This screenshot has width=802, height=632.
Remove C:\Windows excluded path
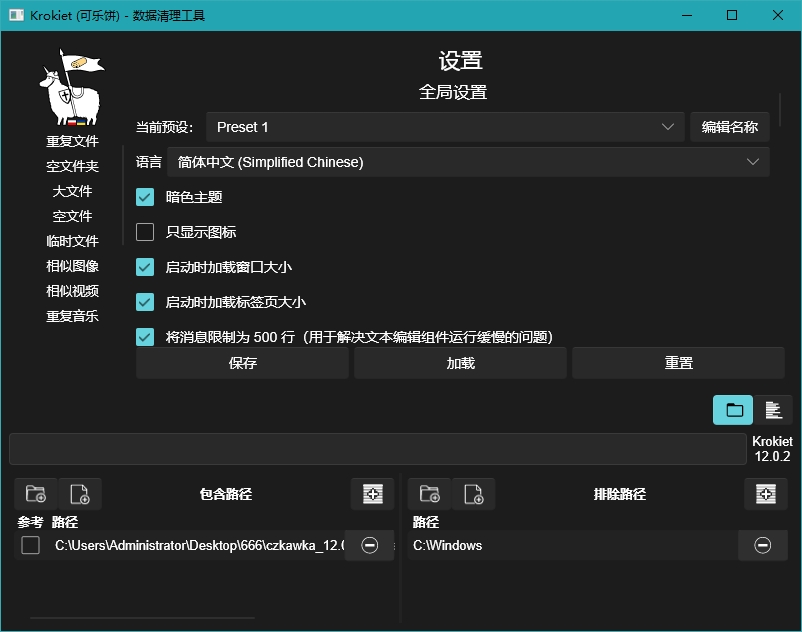[762, 545]
